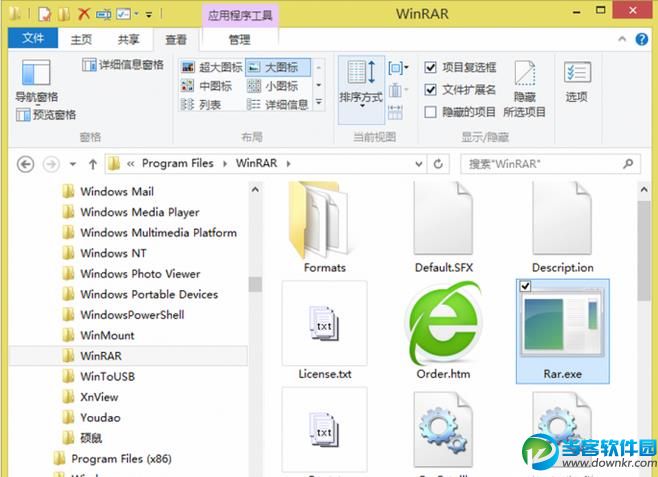Open the Navigation pane (导航窗格) menu

(x=36, y=81)
